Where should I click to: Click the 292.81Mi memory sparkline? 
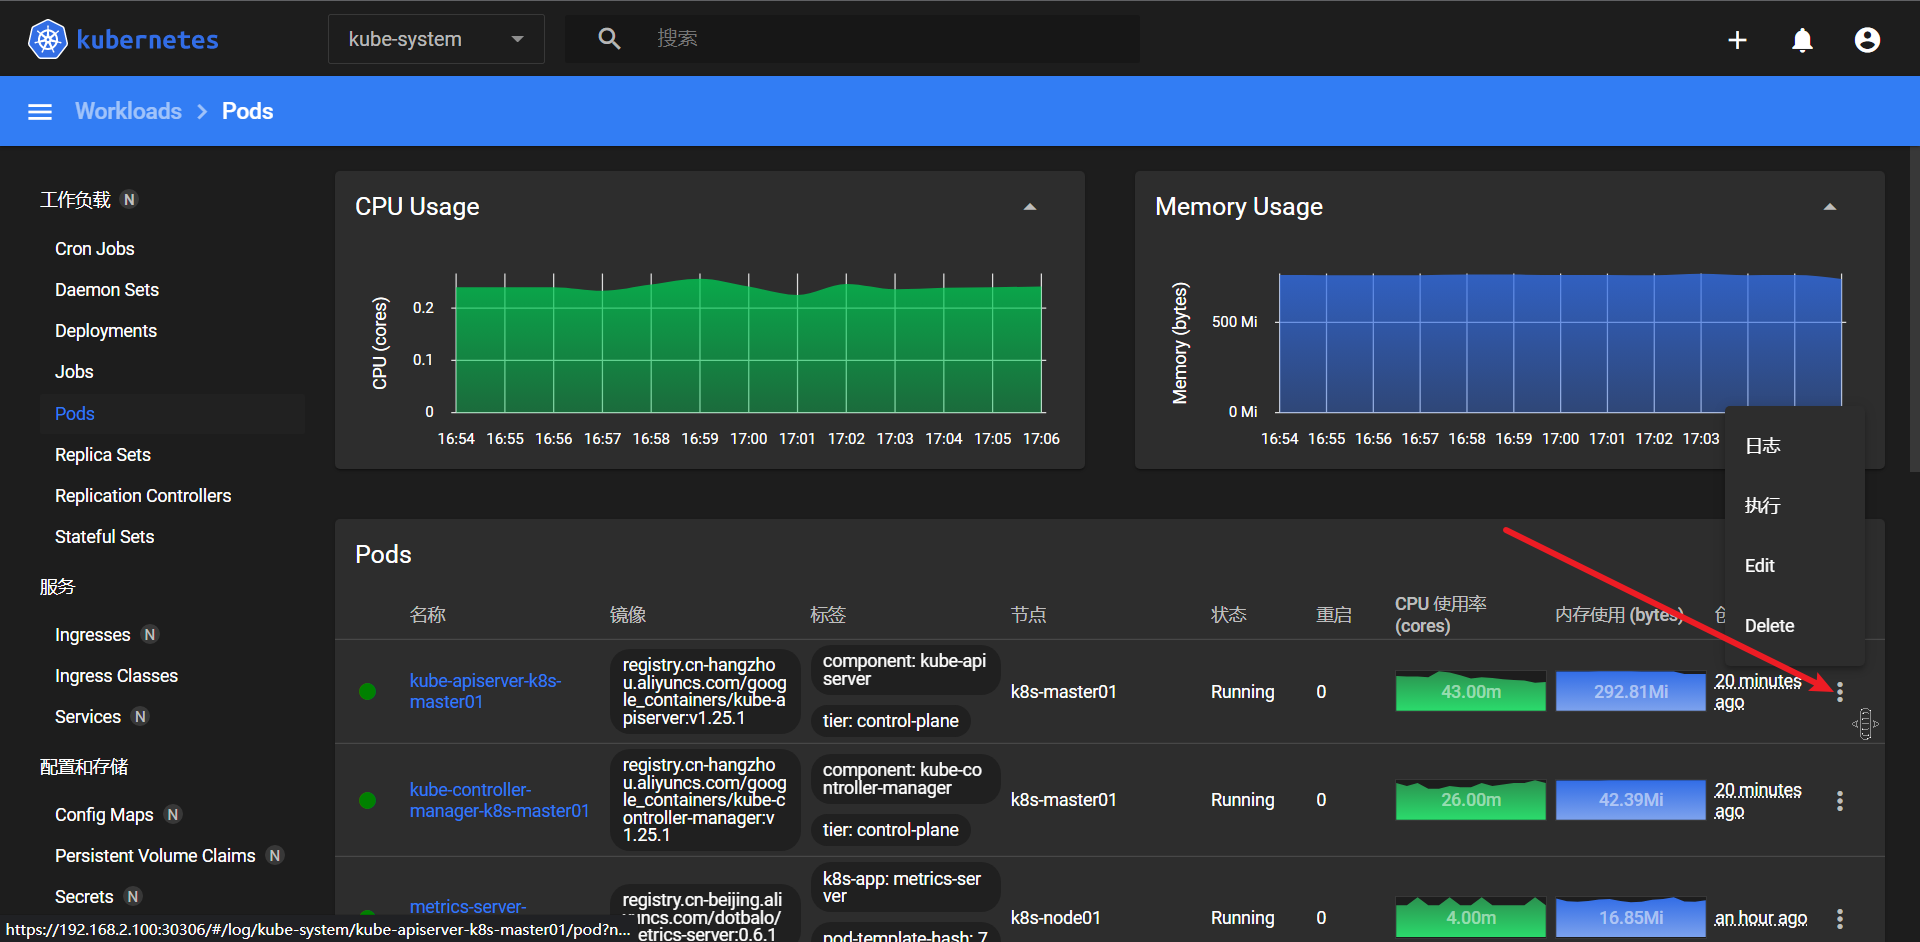pyautogui.click(x=1630, y=691)
